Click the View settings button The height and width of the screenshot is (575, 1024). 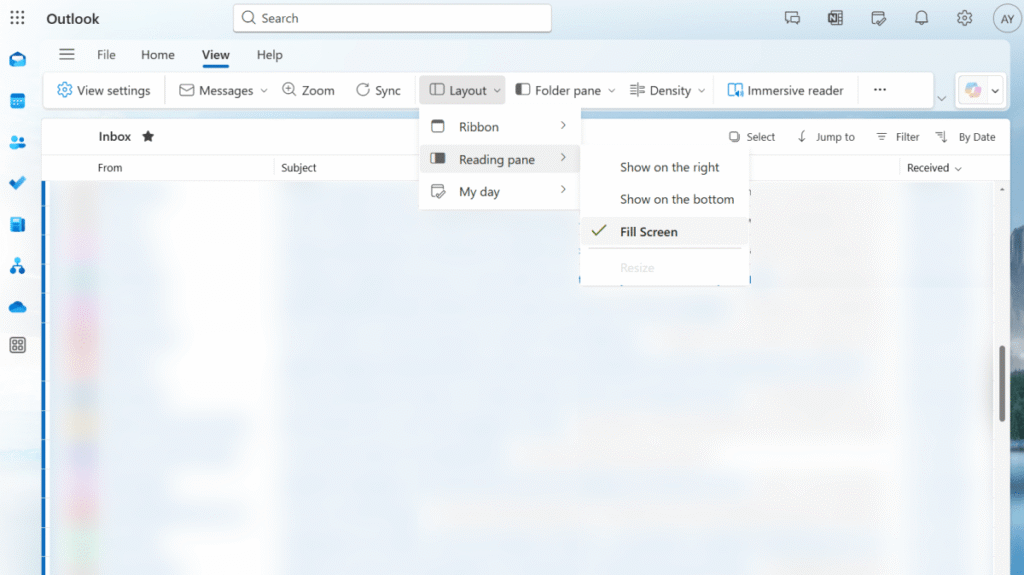pyautogui.click(x=103, y=90)
